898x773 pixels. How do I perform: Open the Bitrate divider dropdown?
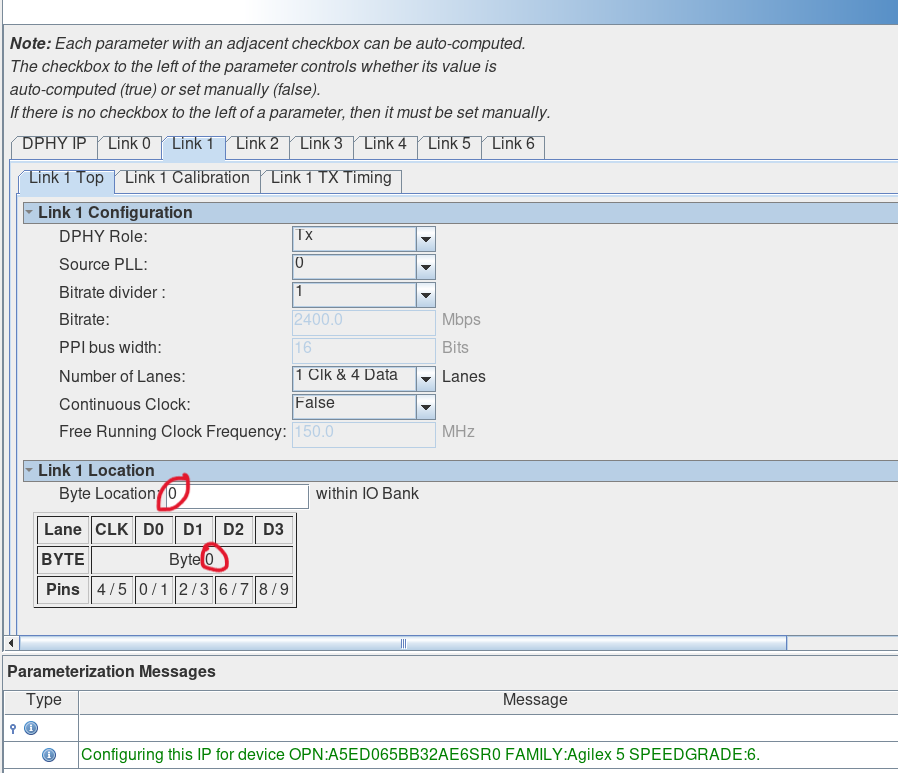[426, 295]
